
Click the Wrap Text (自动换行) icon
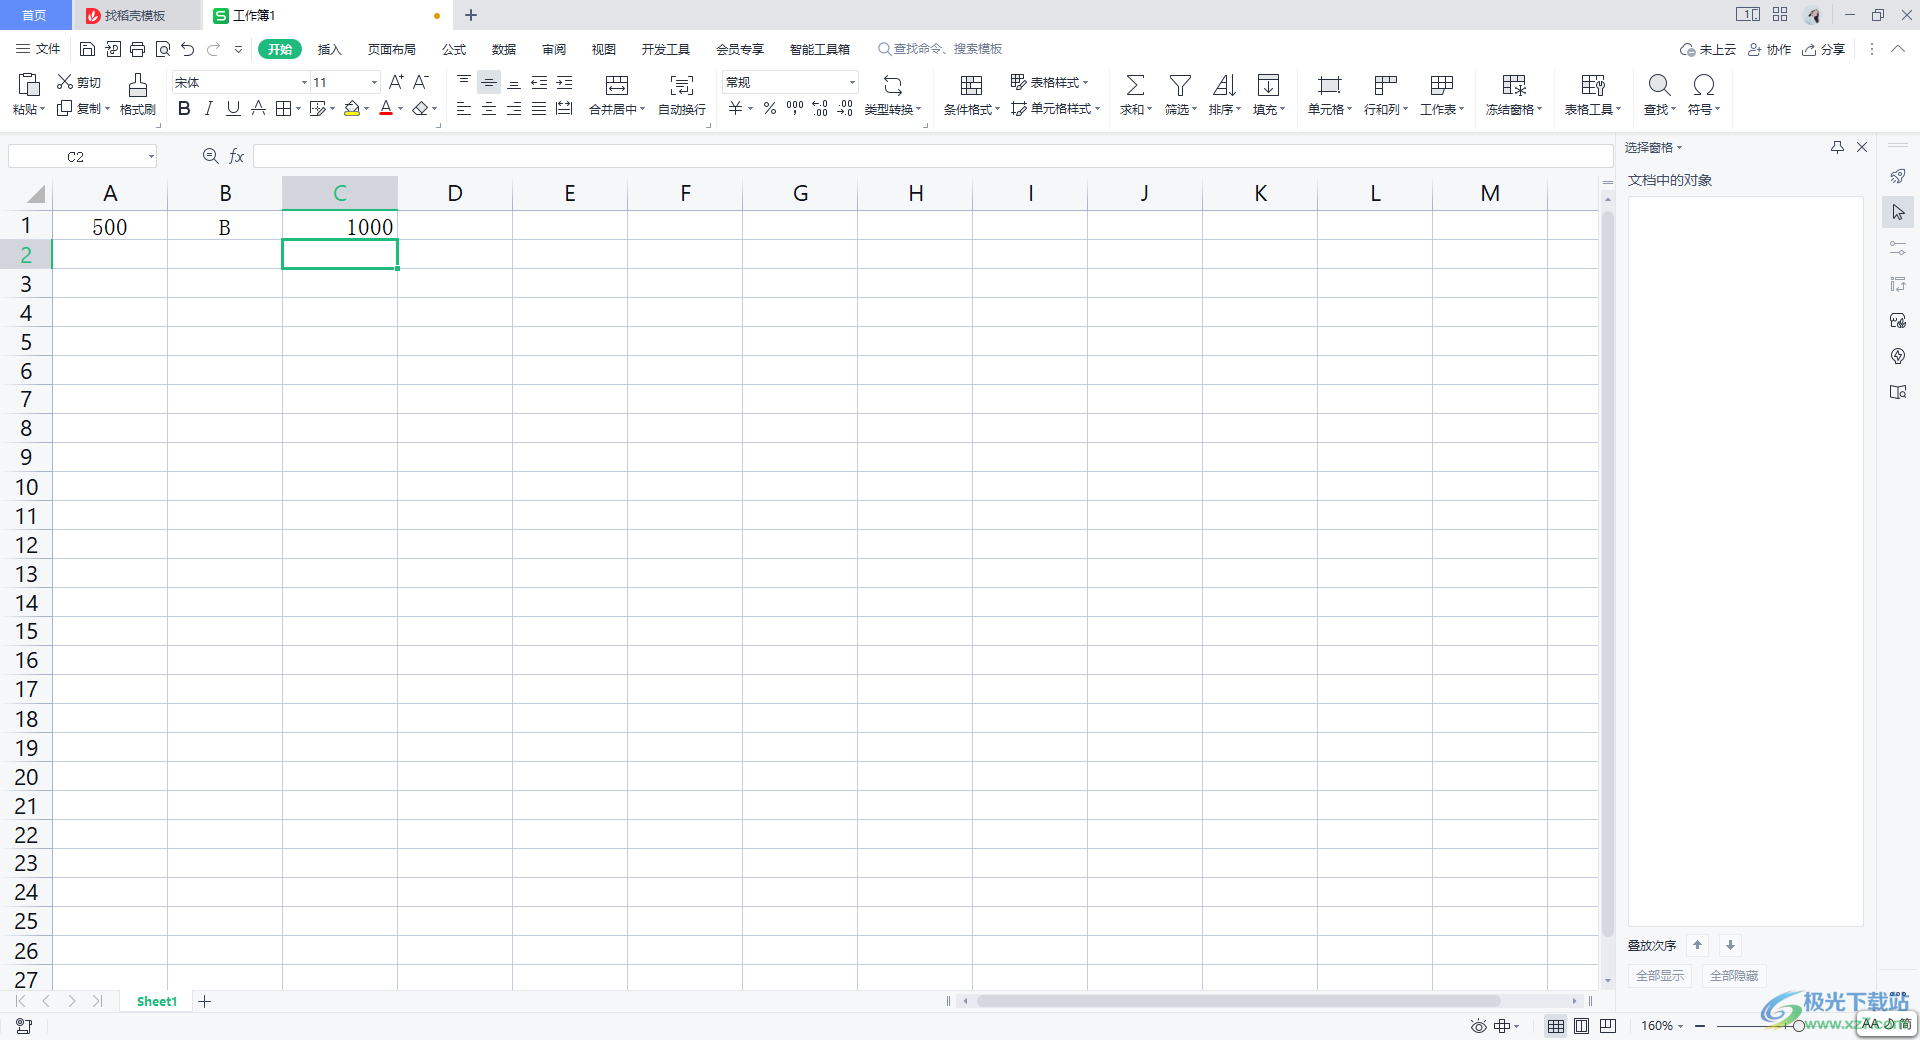click(682, 85)
